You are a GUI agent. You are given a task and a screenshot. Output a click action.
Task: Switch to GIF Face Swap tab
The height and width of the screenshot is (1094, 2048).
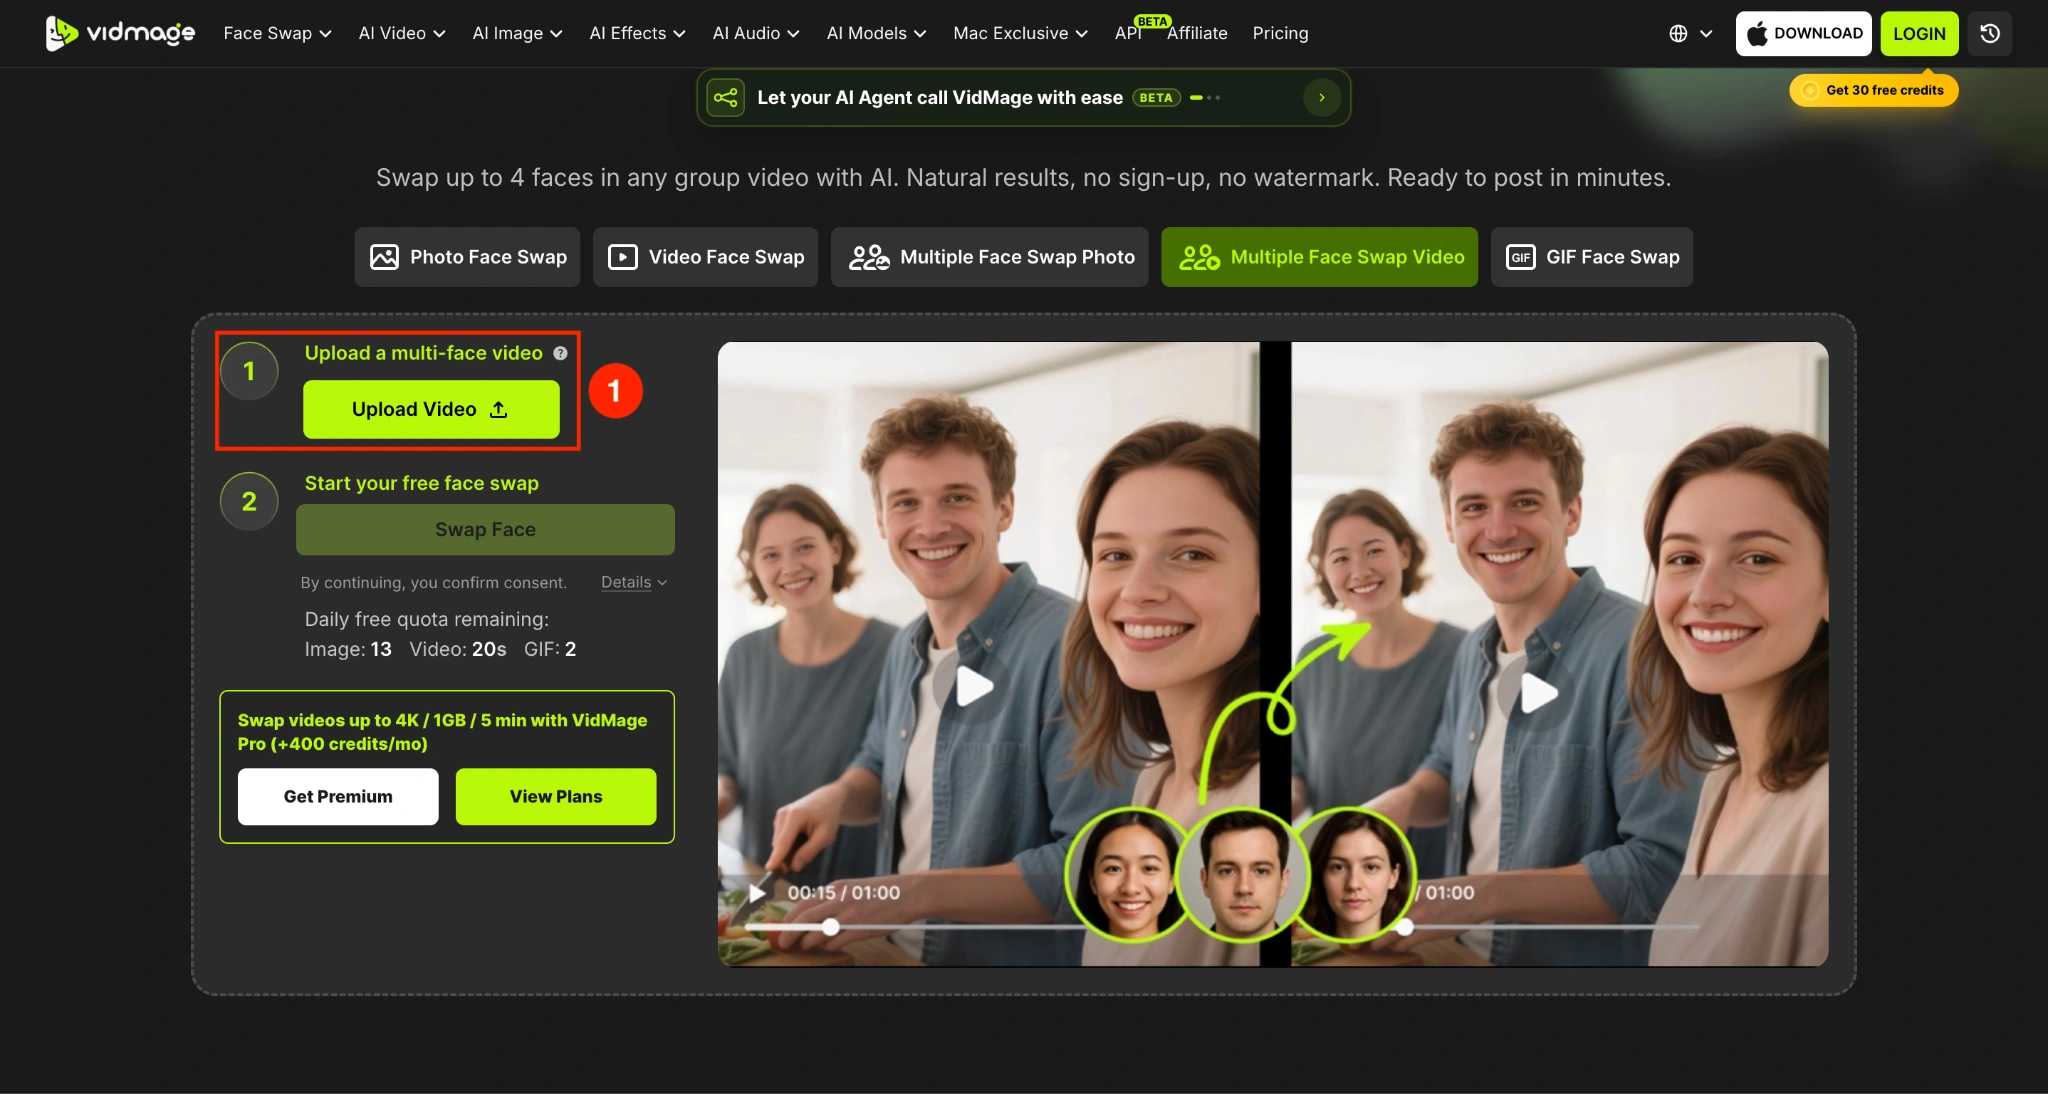tap(1592, 257)
